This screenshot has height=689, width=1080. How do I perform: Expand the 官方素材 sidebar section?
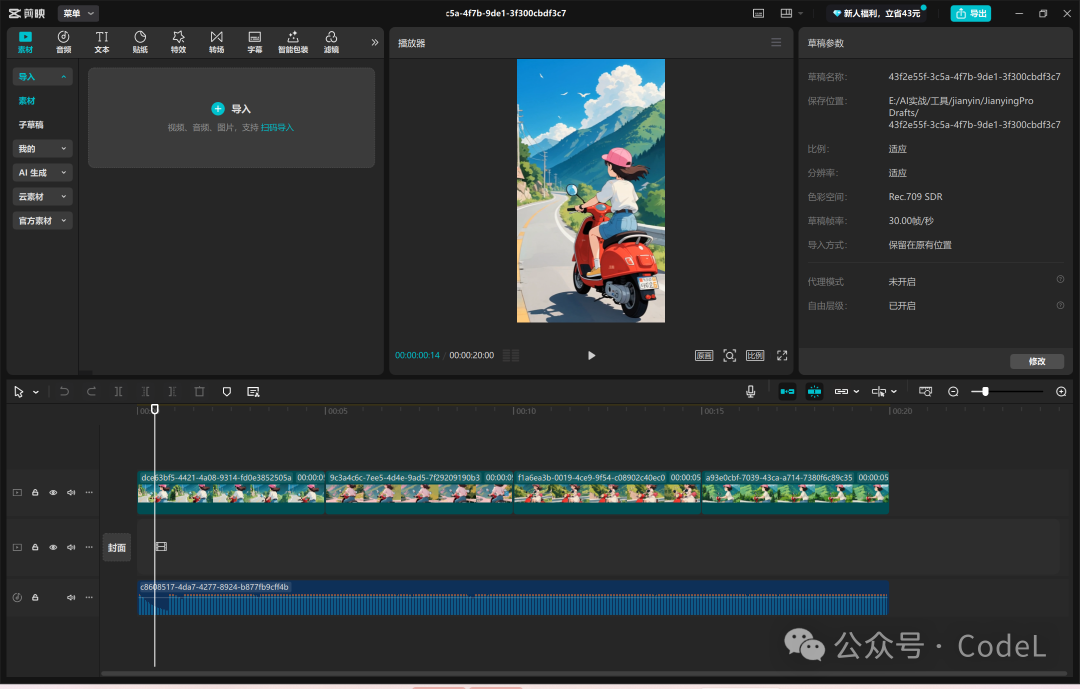click(x=42, y=221)
